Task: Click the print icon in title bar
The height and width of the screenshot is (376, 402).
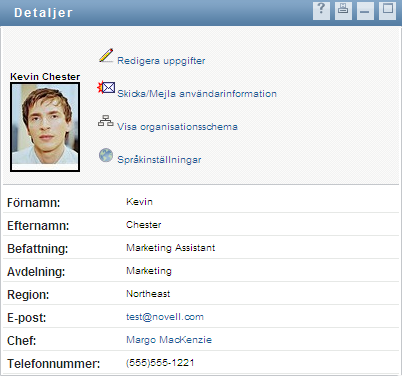Action: 343,11
